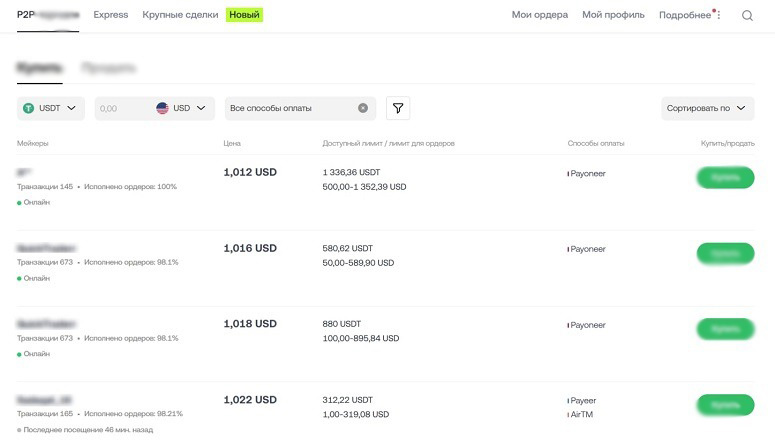Open the Сортировать по dropdown
Viewport: 775px width, 445px height.
[x=707, y=108]
